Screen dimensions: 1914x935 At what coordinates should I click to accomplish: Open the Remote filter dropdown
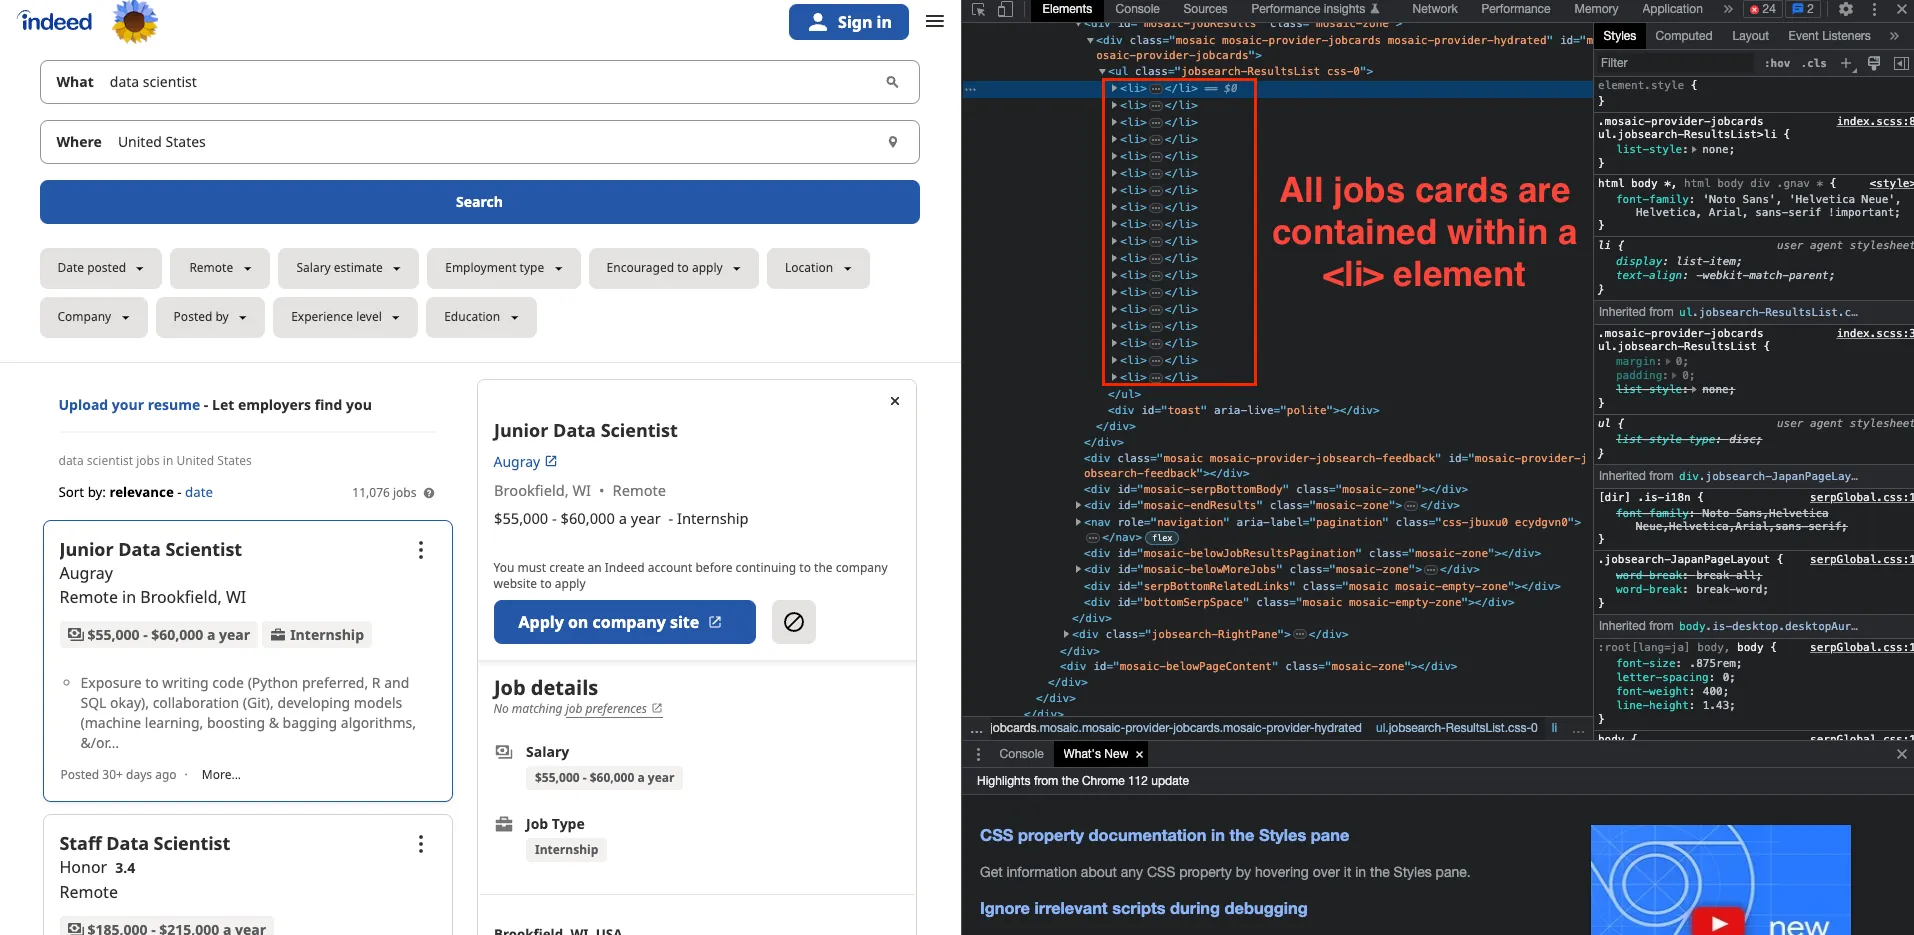[x=220, y=268]
